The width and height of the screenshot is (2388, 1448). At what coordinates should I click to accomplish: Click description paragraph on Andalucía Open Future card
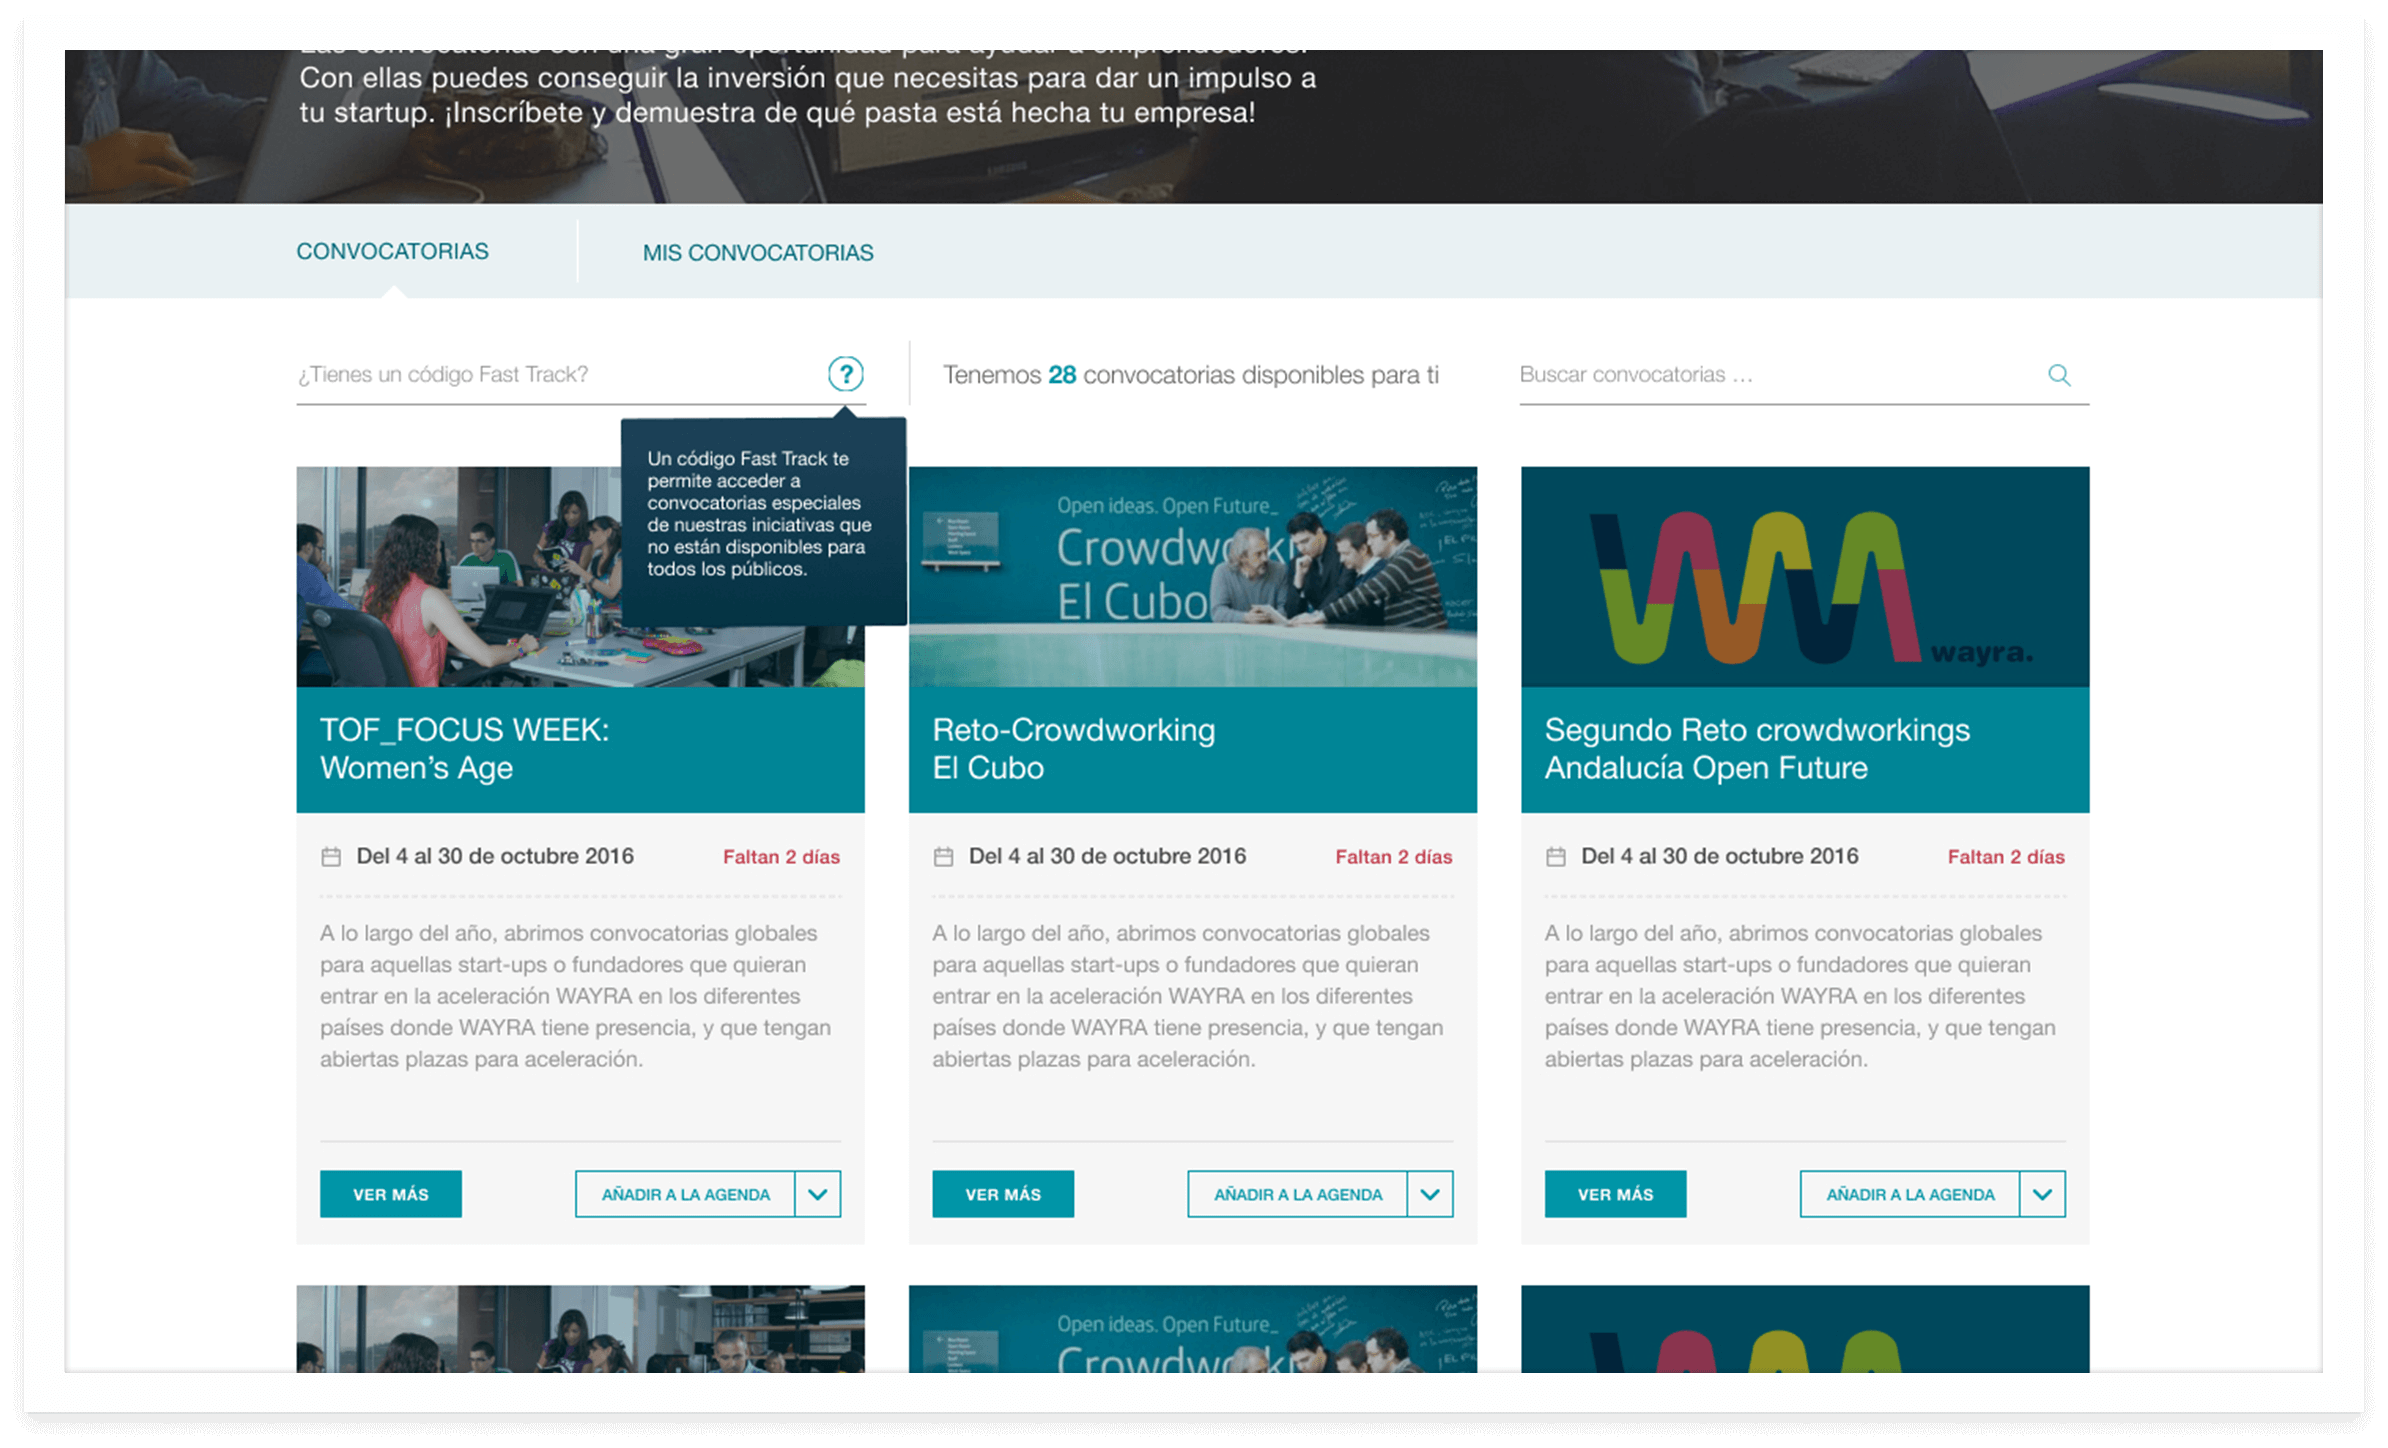point(1800,996)
